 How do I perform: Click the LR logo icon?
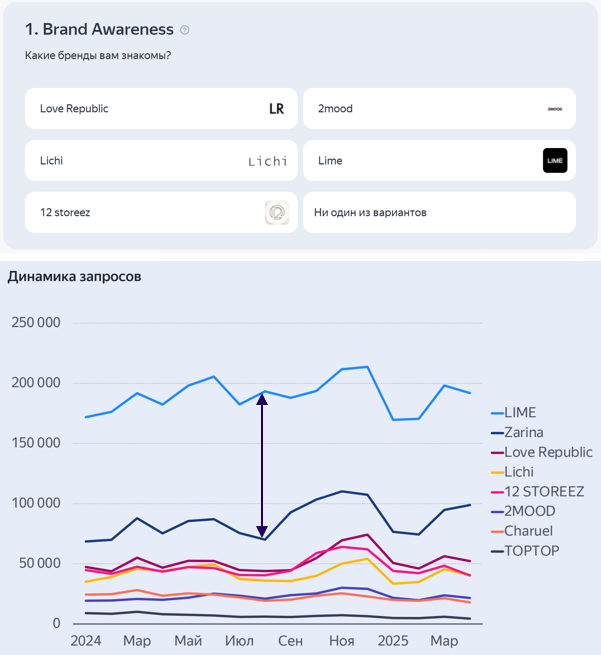pos(276,109)
